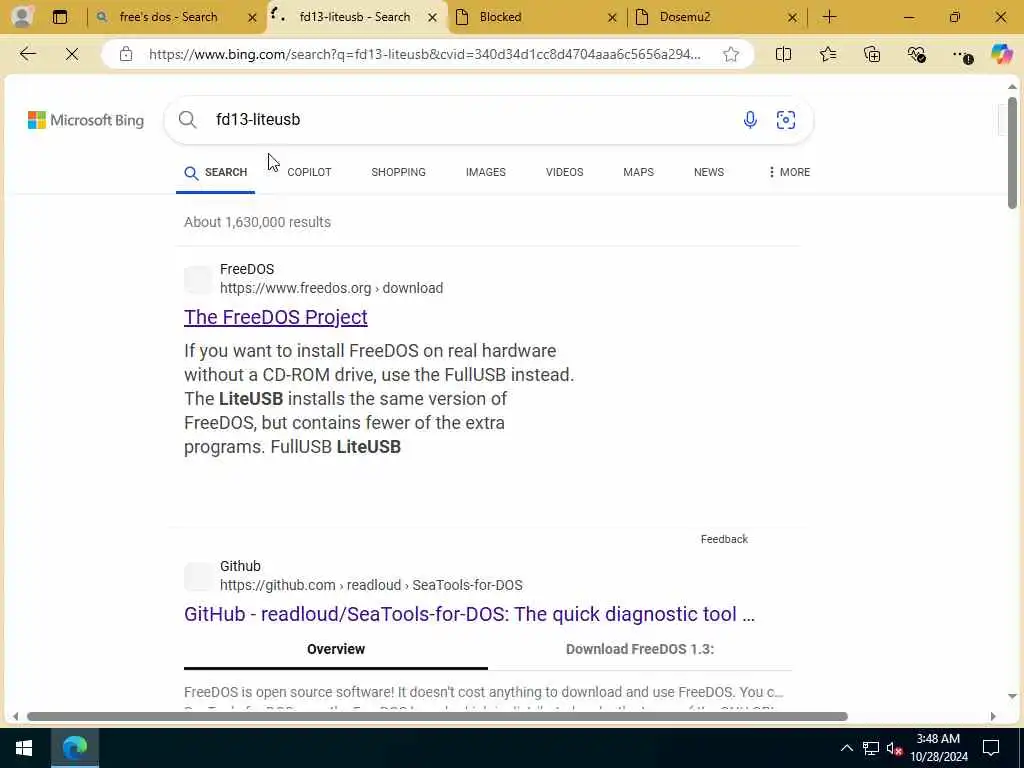Open Collections icon in toolbar
This screenshot has height=768, width=1024.
872,54
